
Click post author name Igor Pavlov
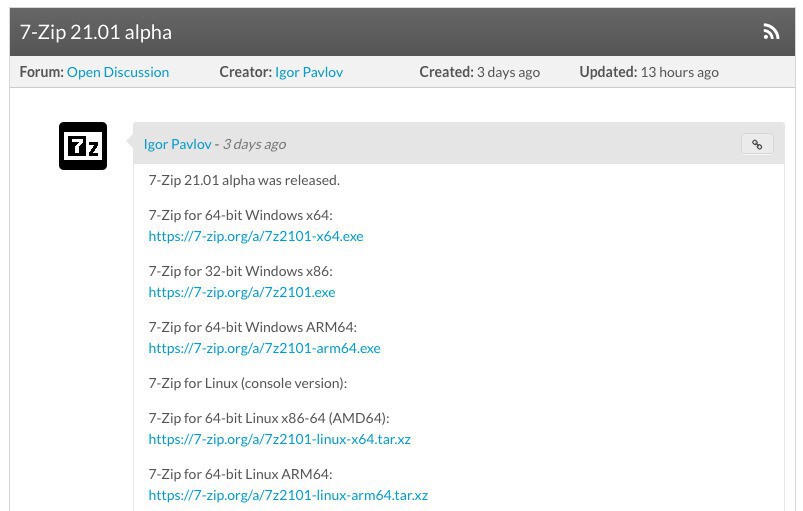click(178, 144)
